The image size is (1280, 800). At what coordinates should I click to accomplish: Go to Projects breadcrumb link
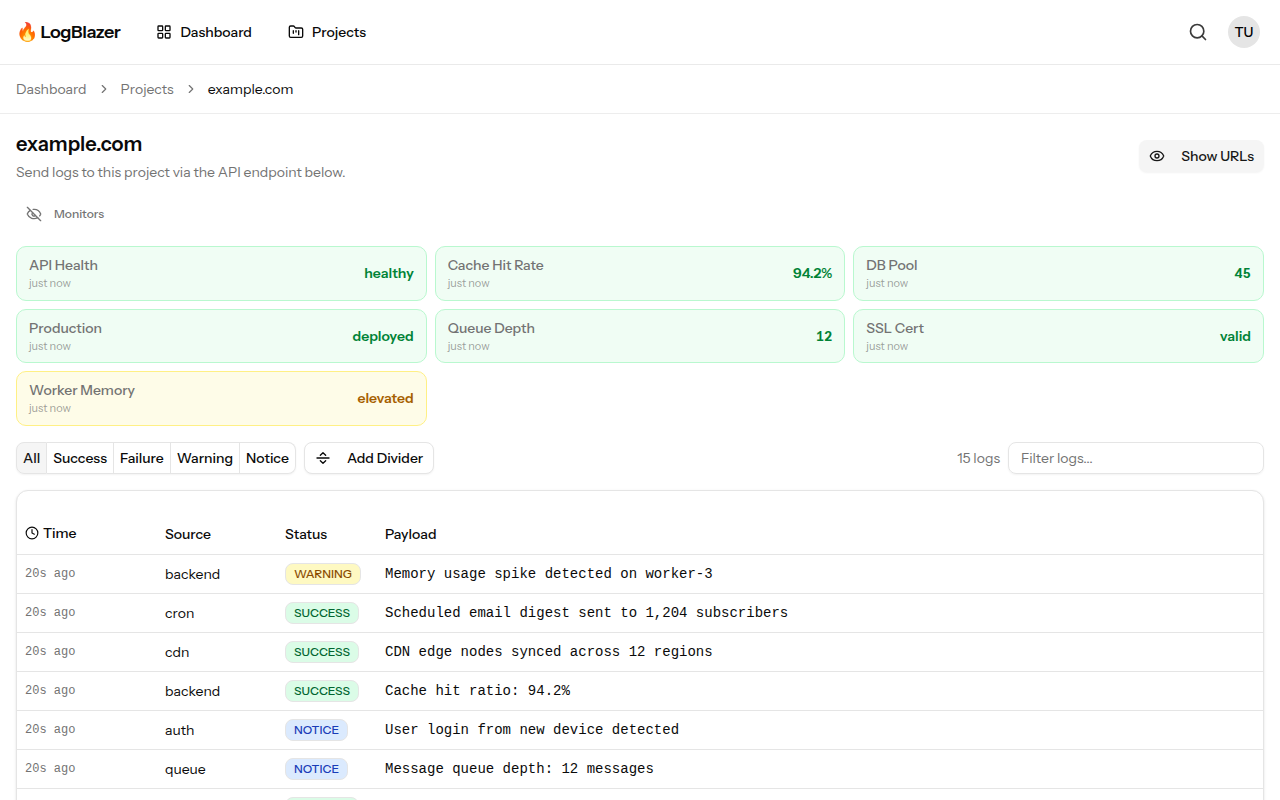point(147,89)
